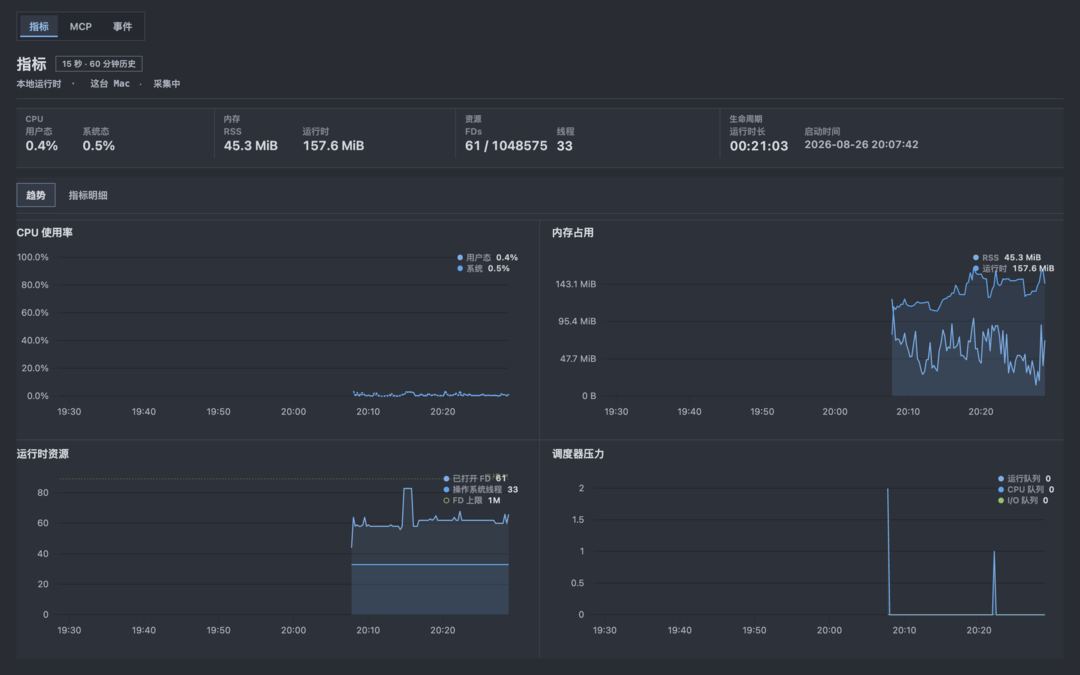The image size is (1080, 675).
Task: Toggle 运行队列 legend entry
Action: 1024,478
